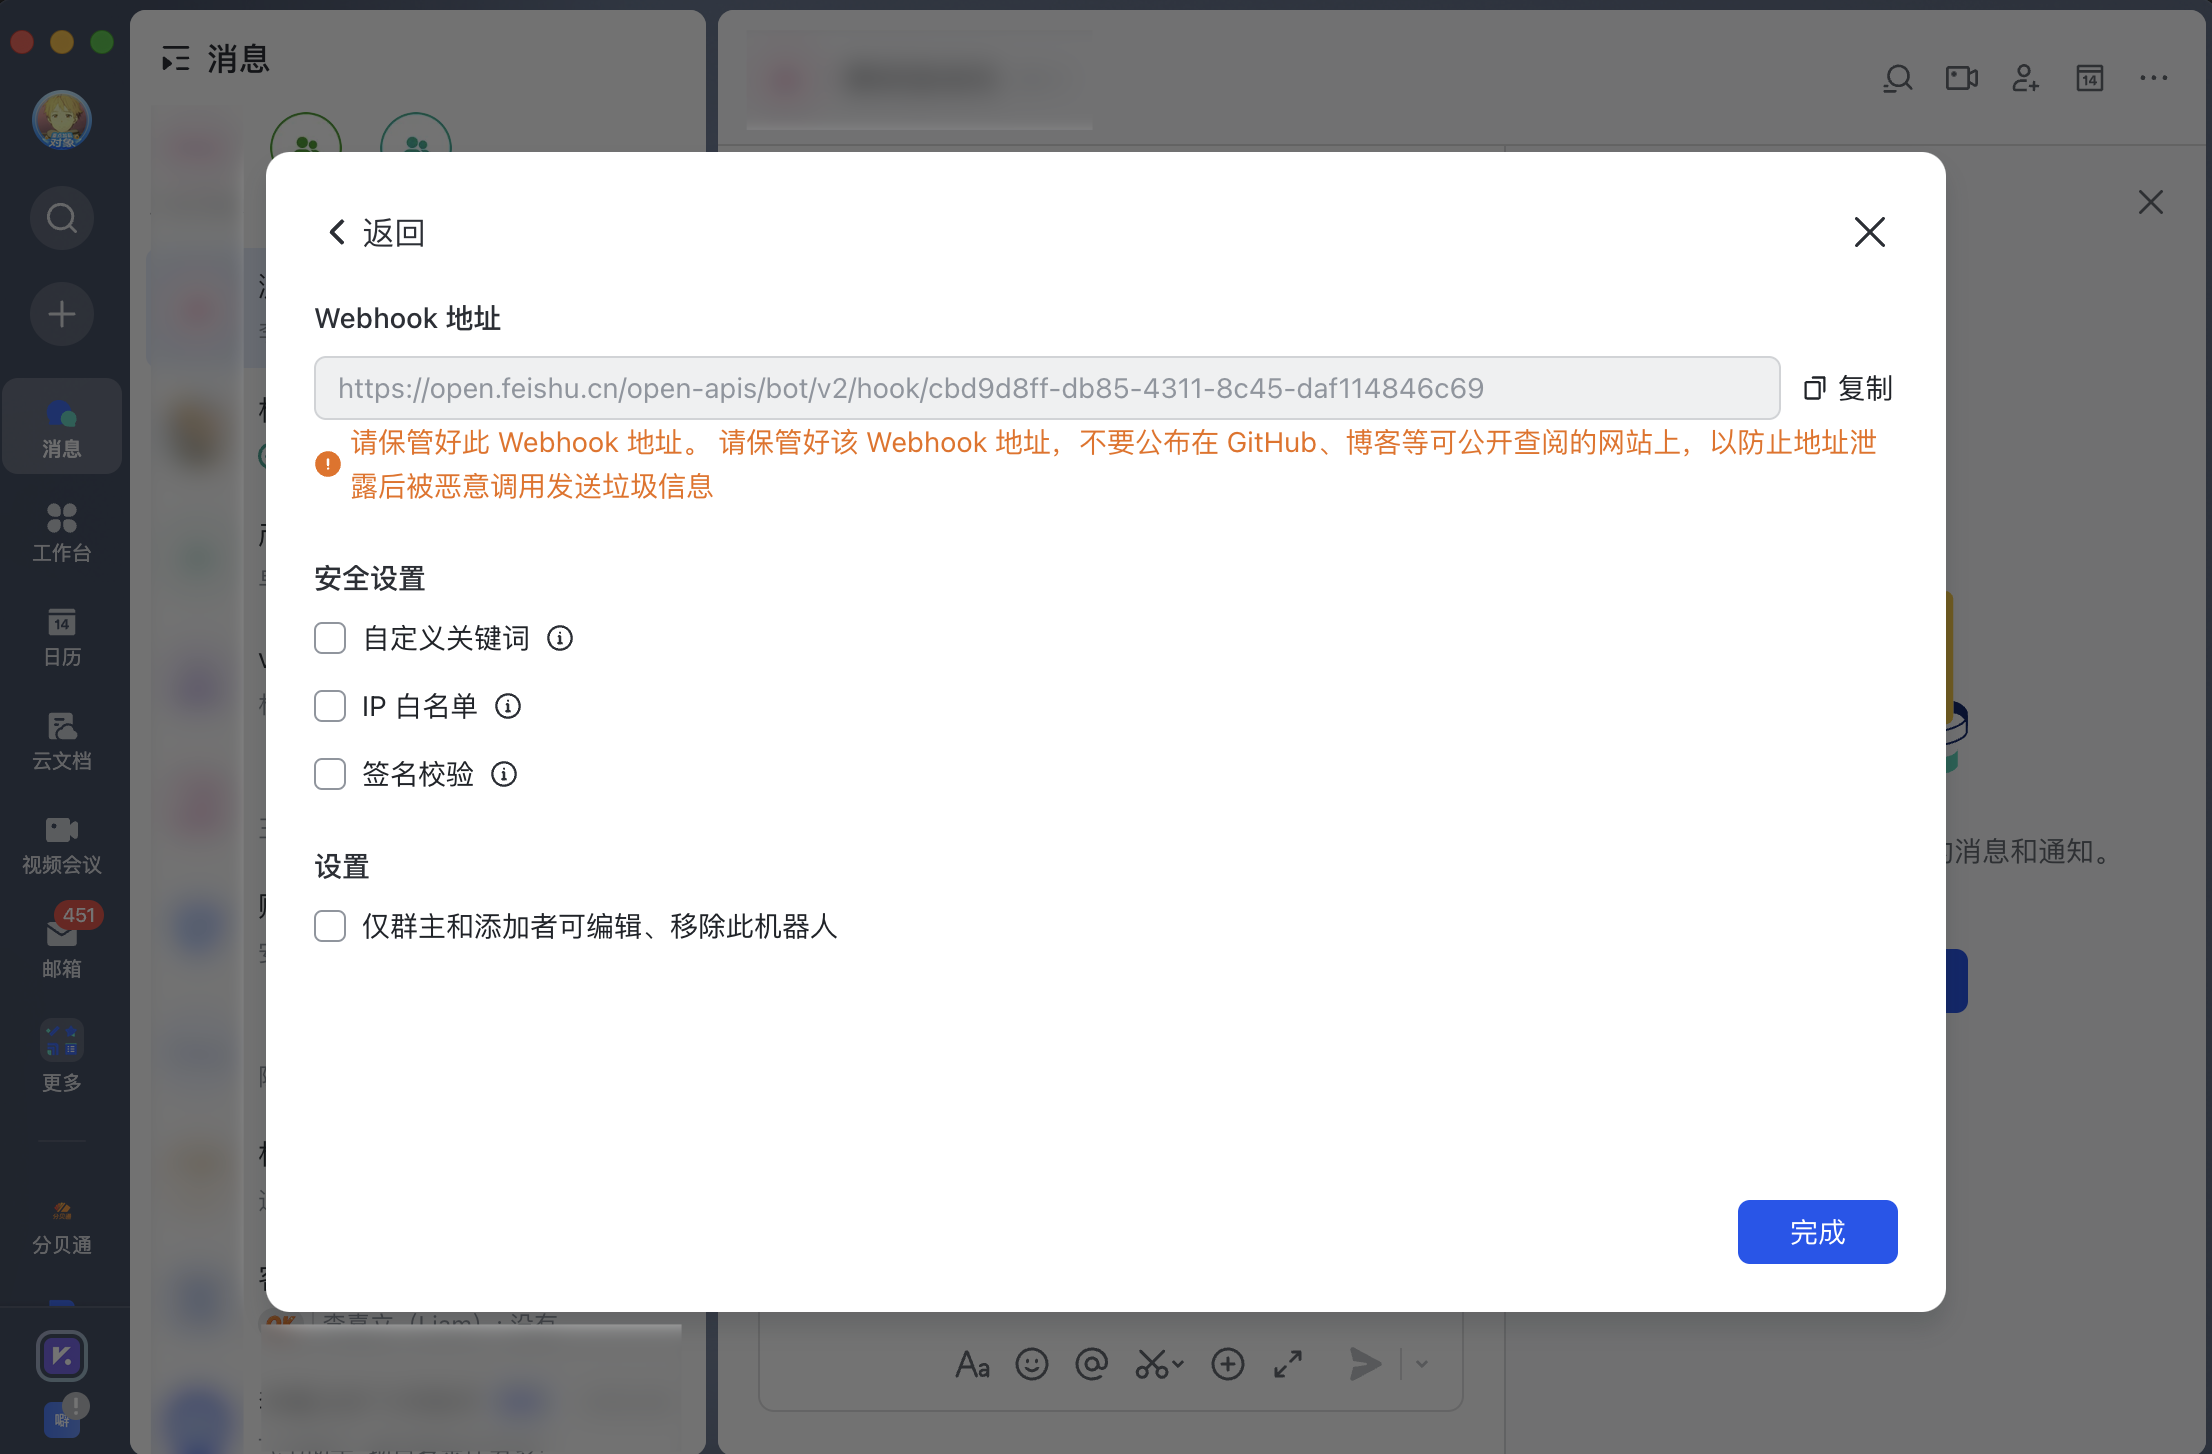
Task: Click the expand icon in chat toolbar
Action: (1290, 1360)
